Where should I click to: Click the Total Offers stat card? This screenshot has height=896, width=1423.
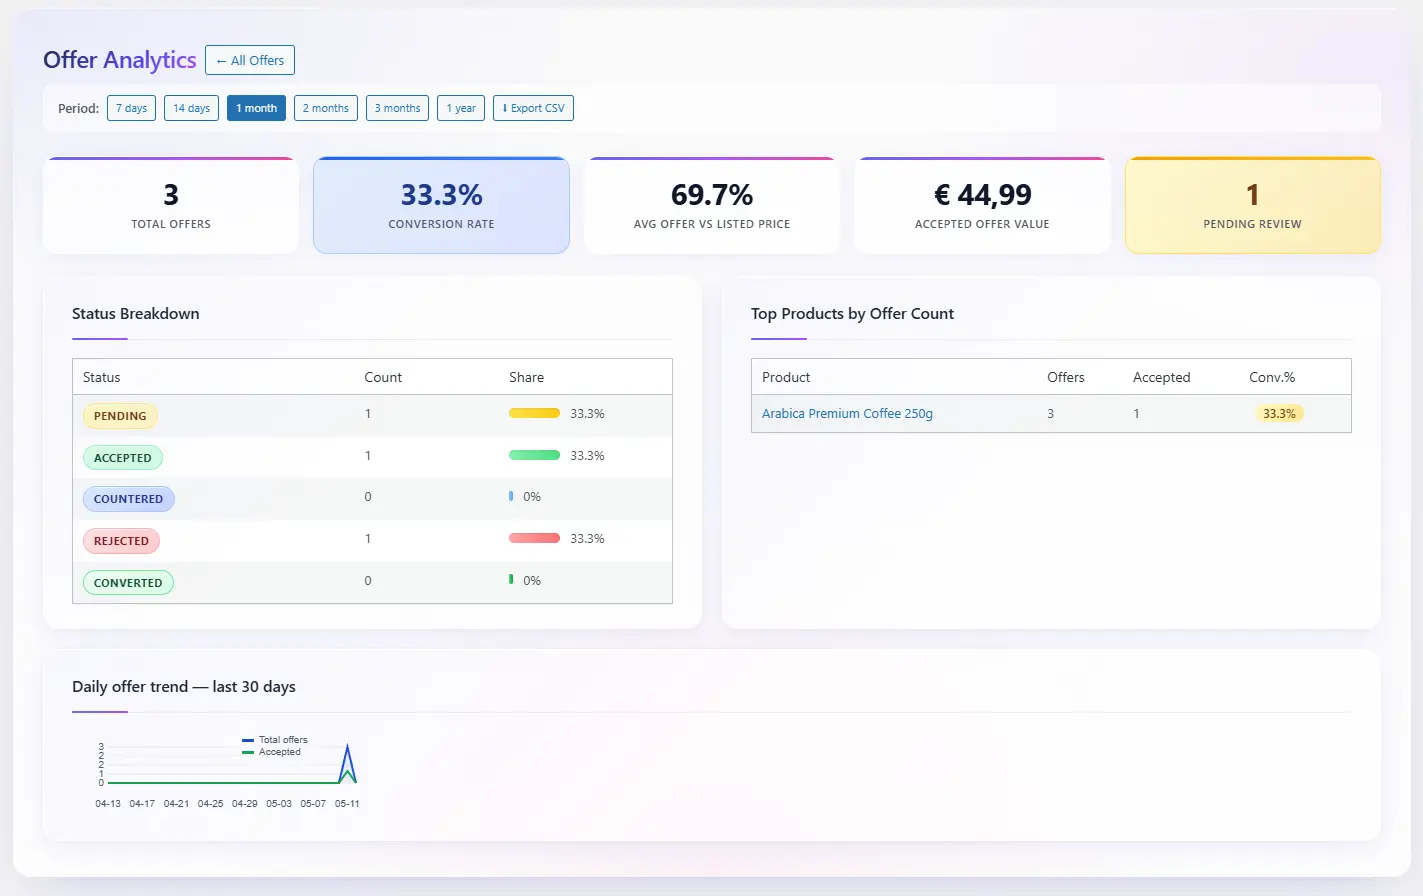tap(171, 205)
